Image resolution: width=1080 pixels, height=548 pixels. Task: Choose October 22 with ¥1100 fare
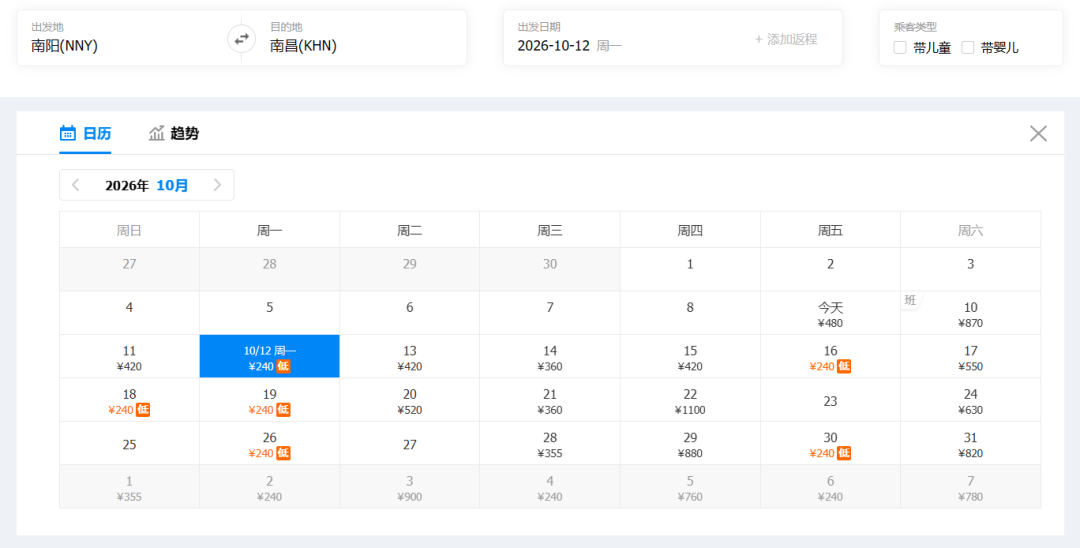(x=690, y=400)
